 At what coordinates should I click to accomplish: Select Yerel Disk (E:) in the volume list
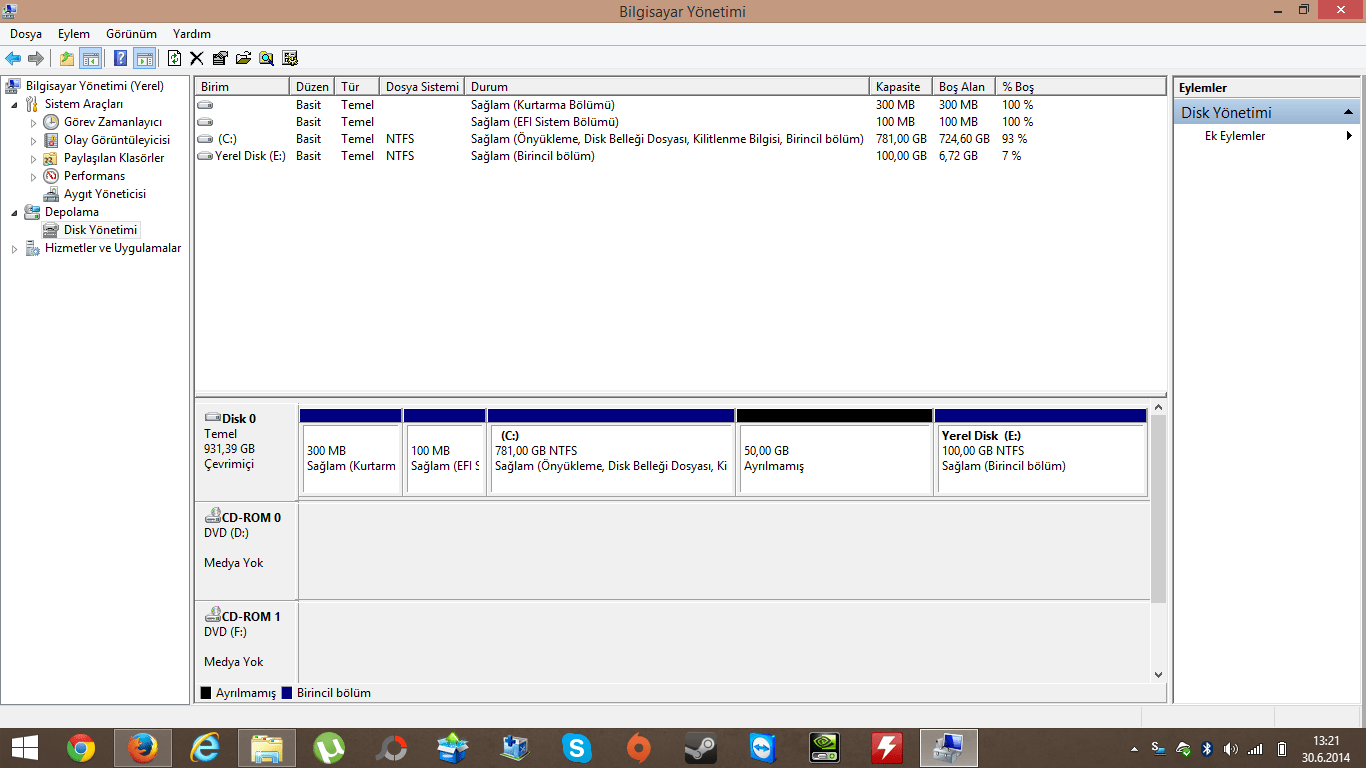click(680, 156)
